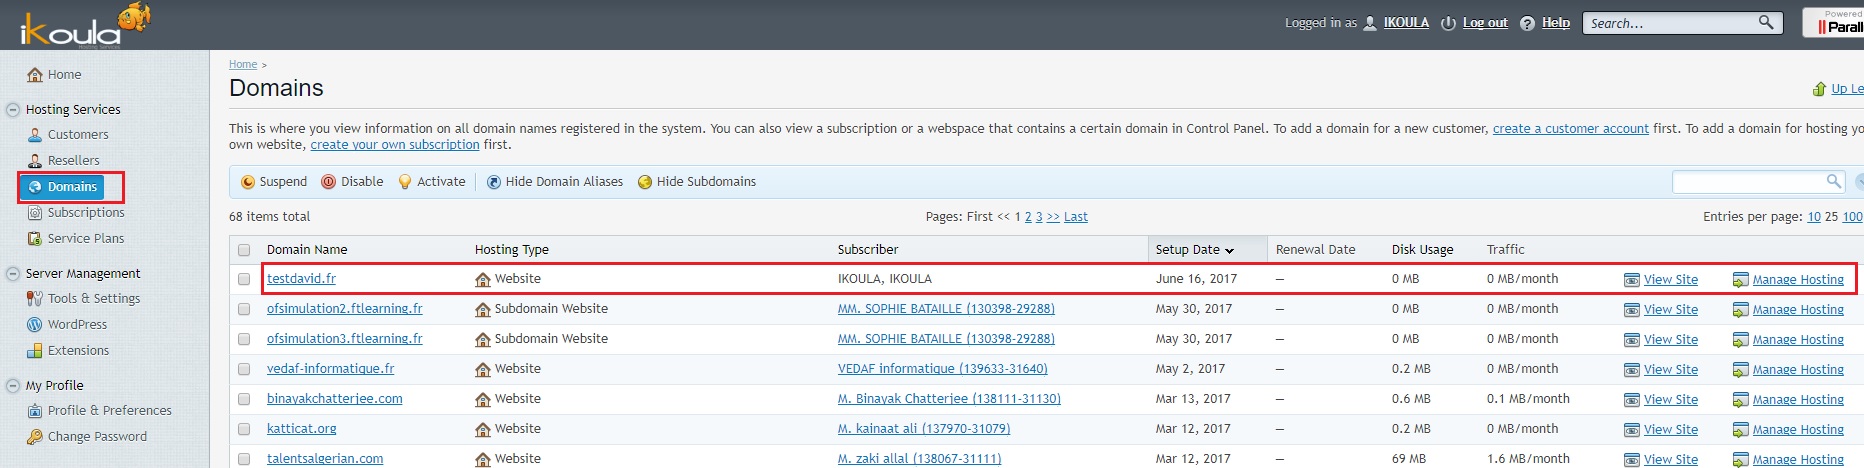This screenshot has width=1864, height=468.
Task: Open Profile & Preferences
Action: click(99, 411)
